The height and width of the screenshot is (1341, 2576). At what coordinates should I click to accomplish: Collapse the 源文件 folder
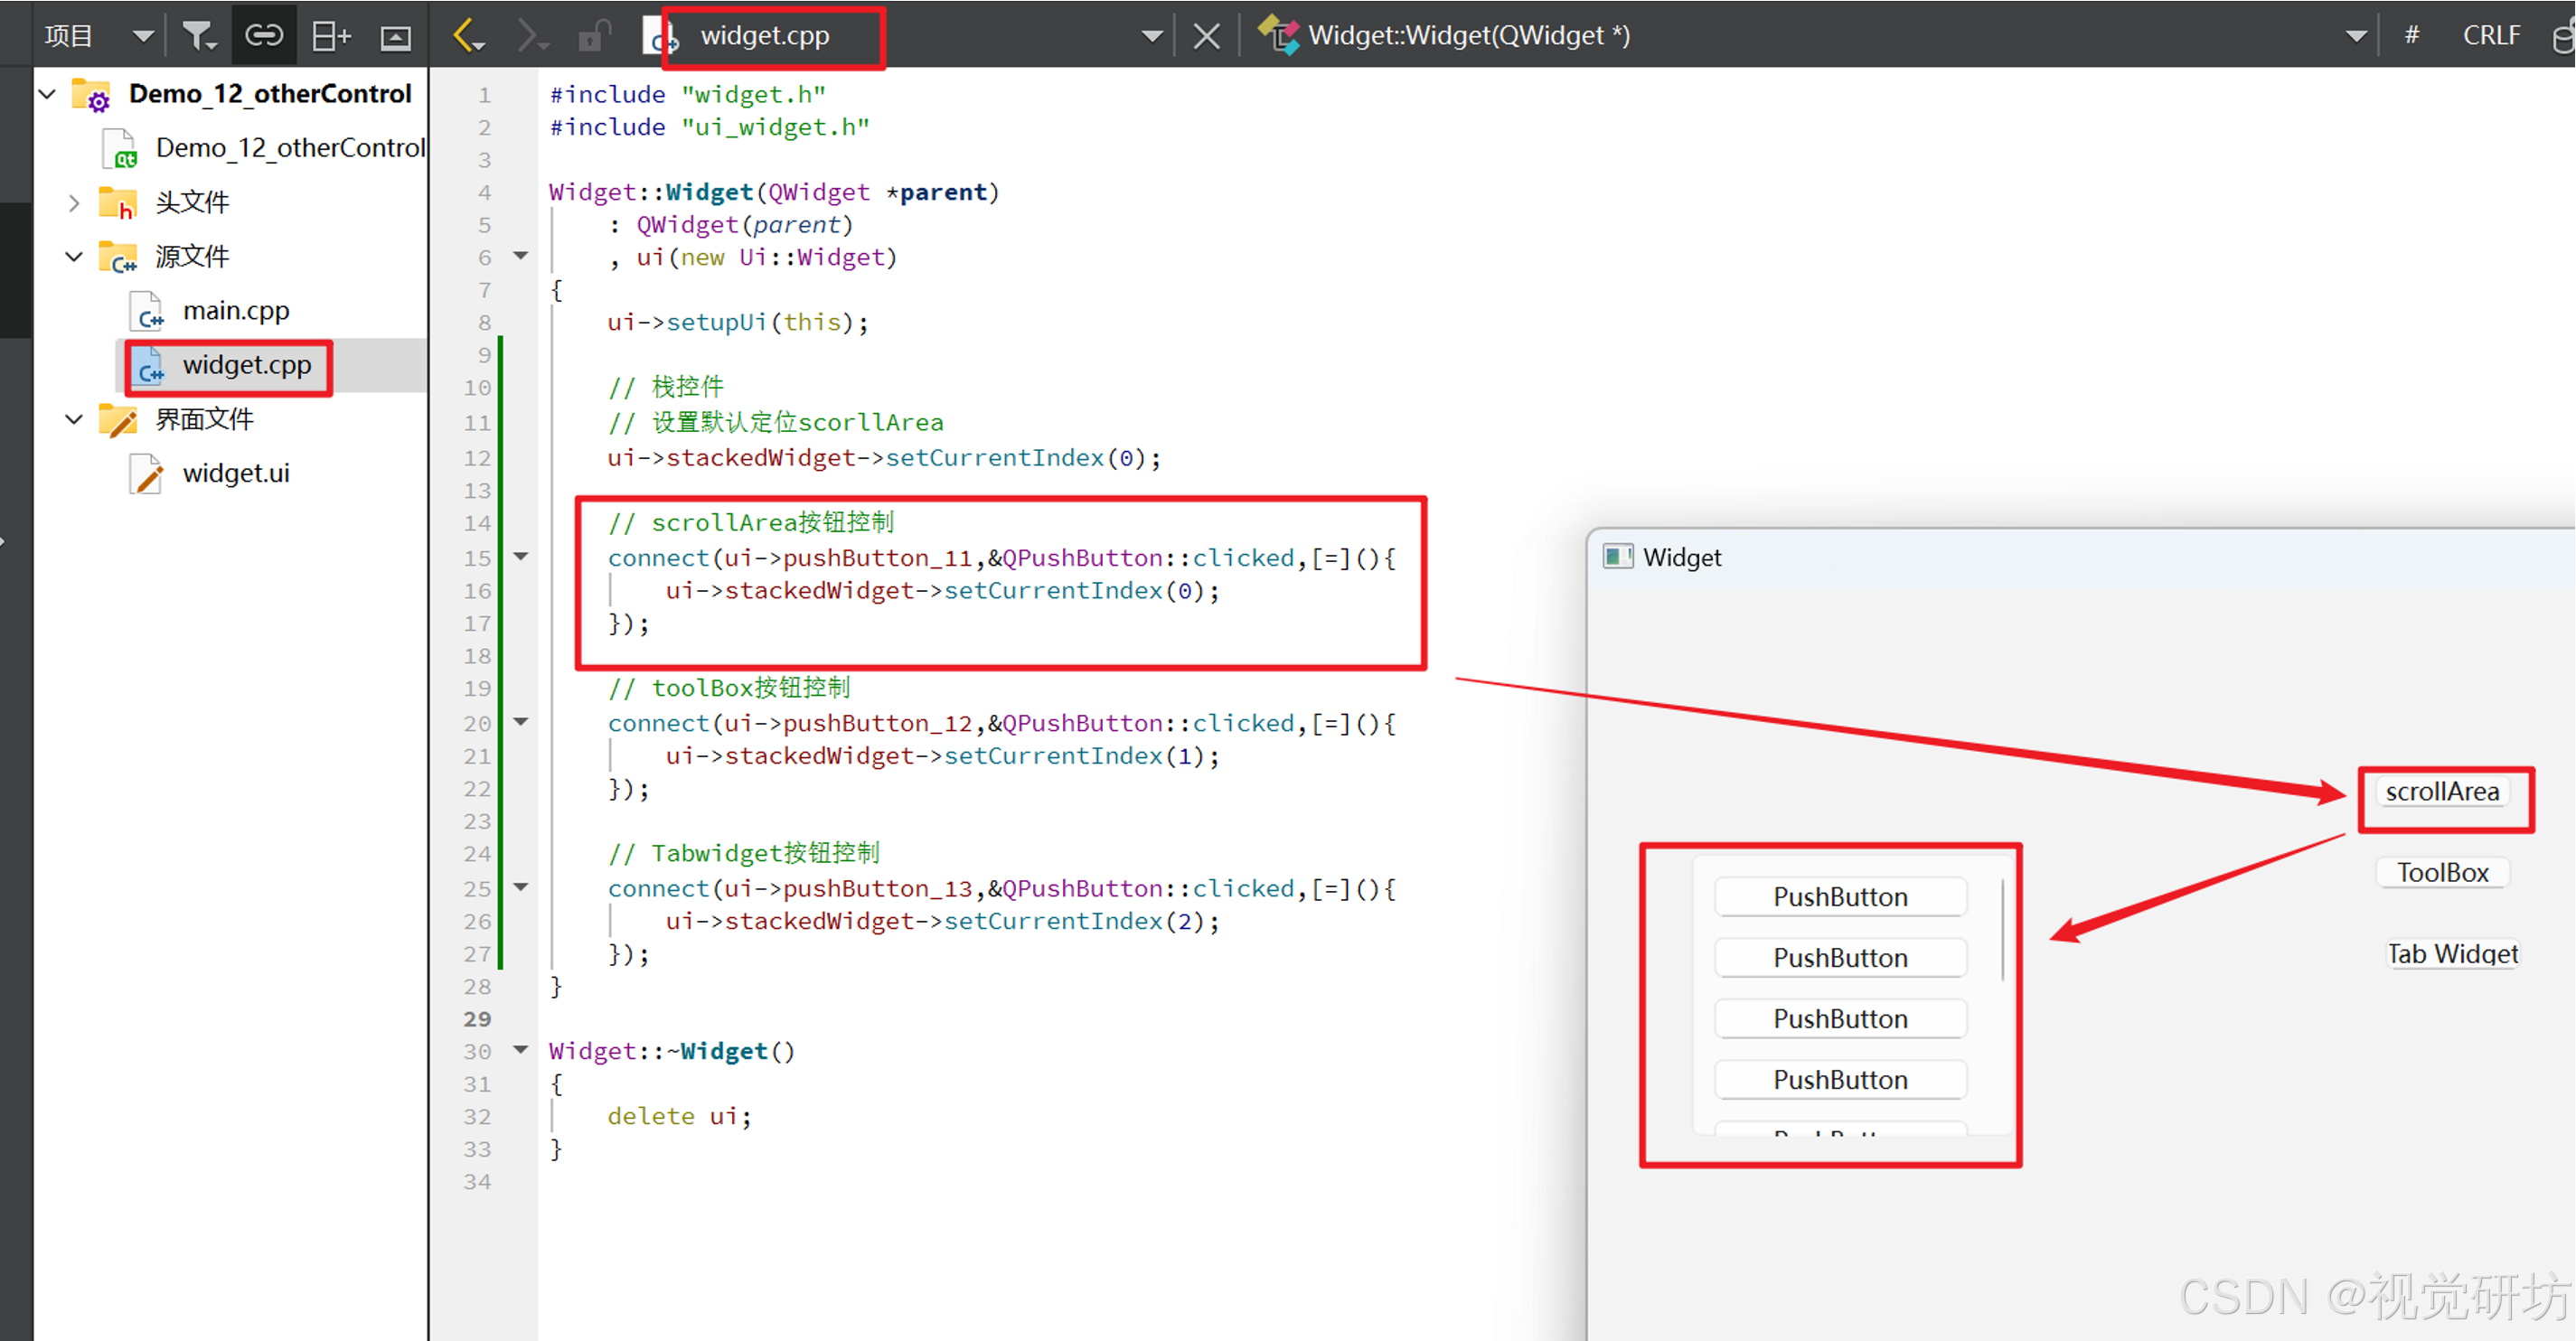tap(74, 257)
